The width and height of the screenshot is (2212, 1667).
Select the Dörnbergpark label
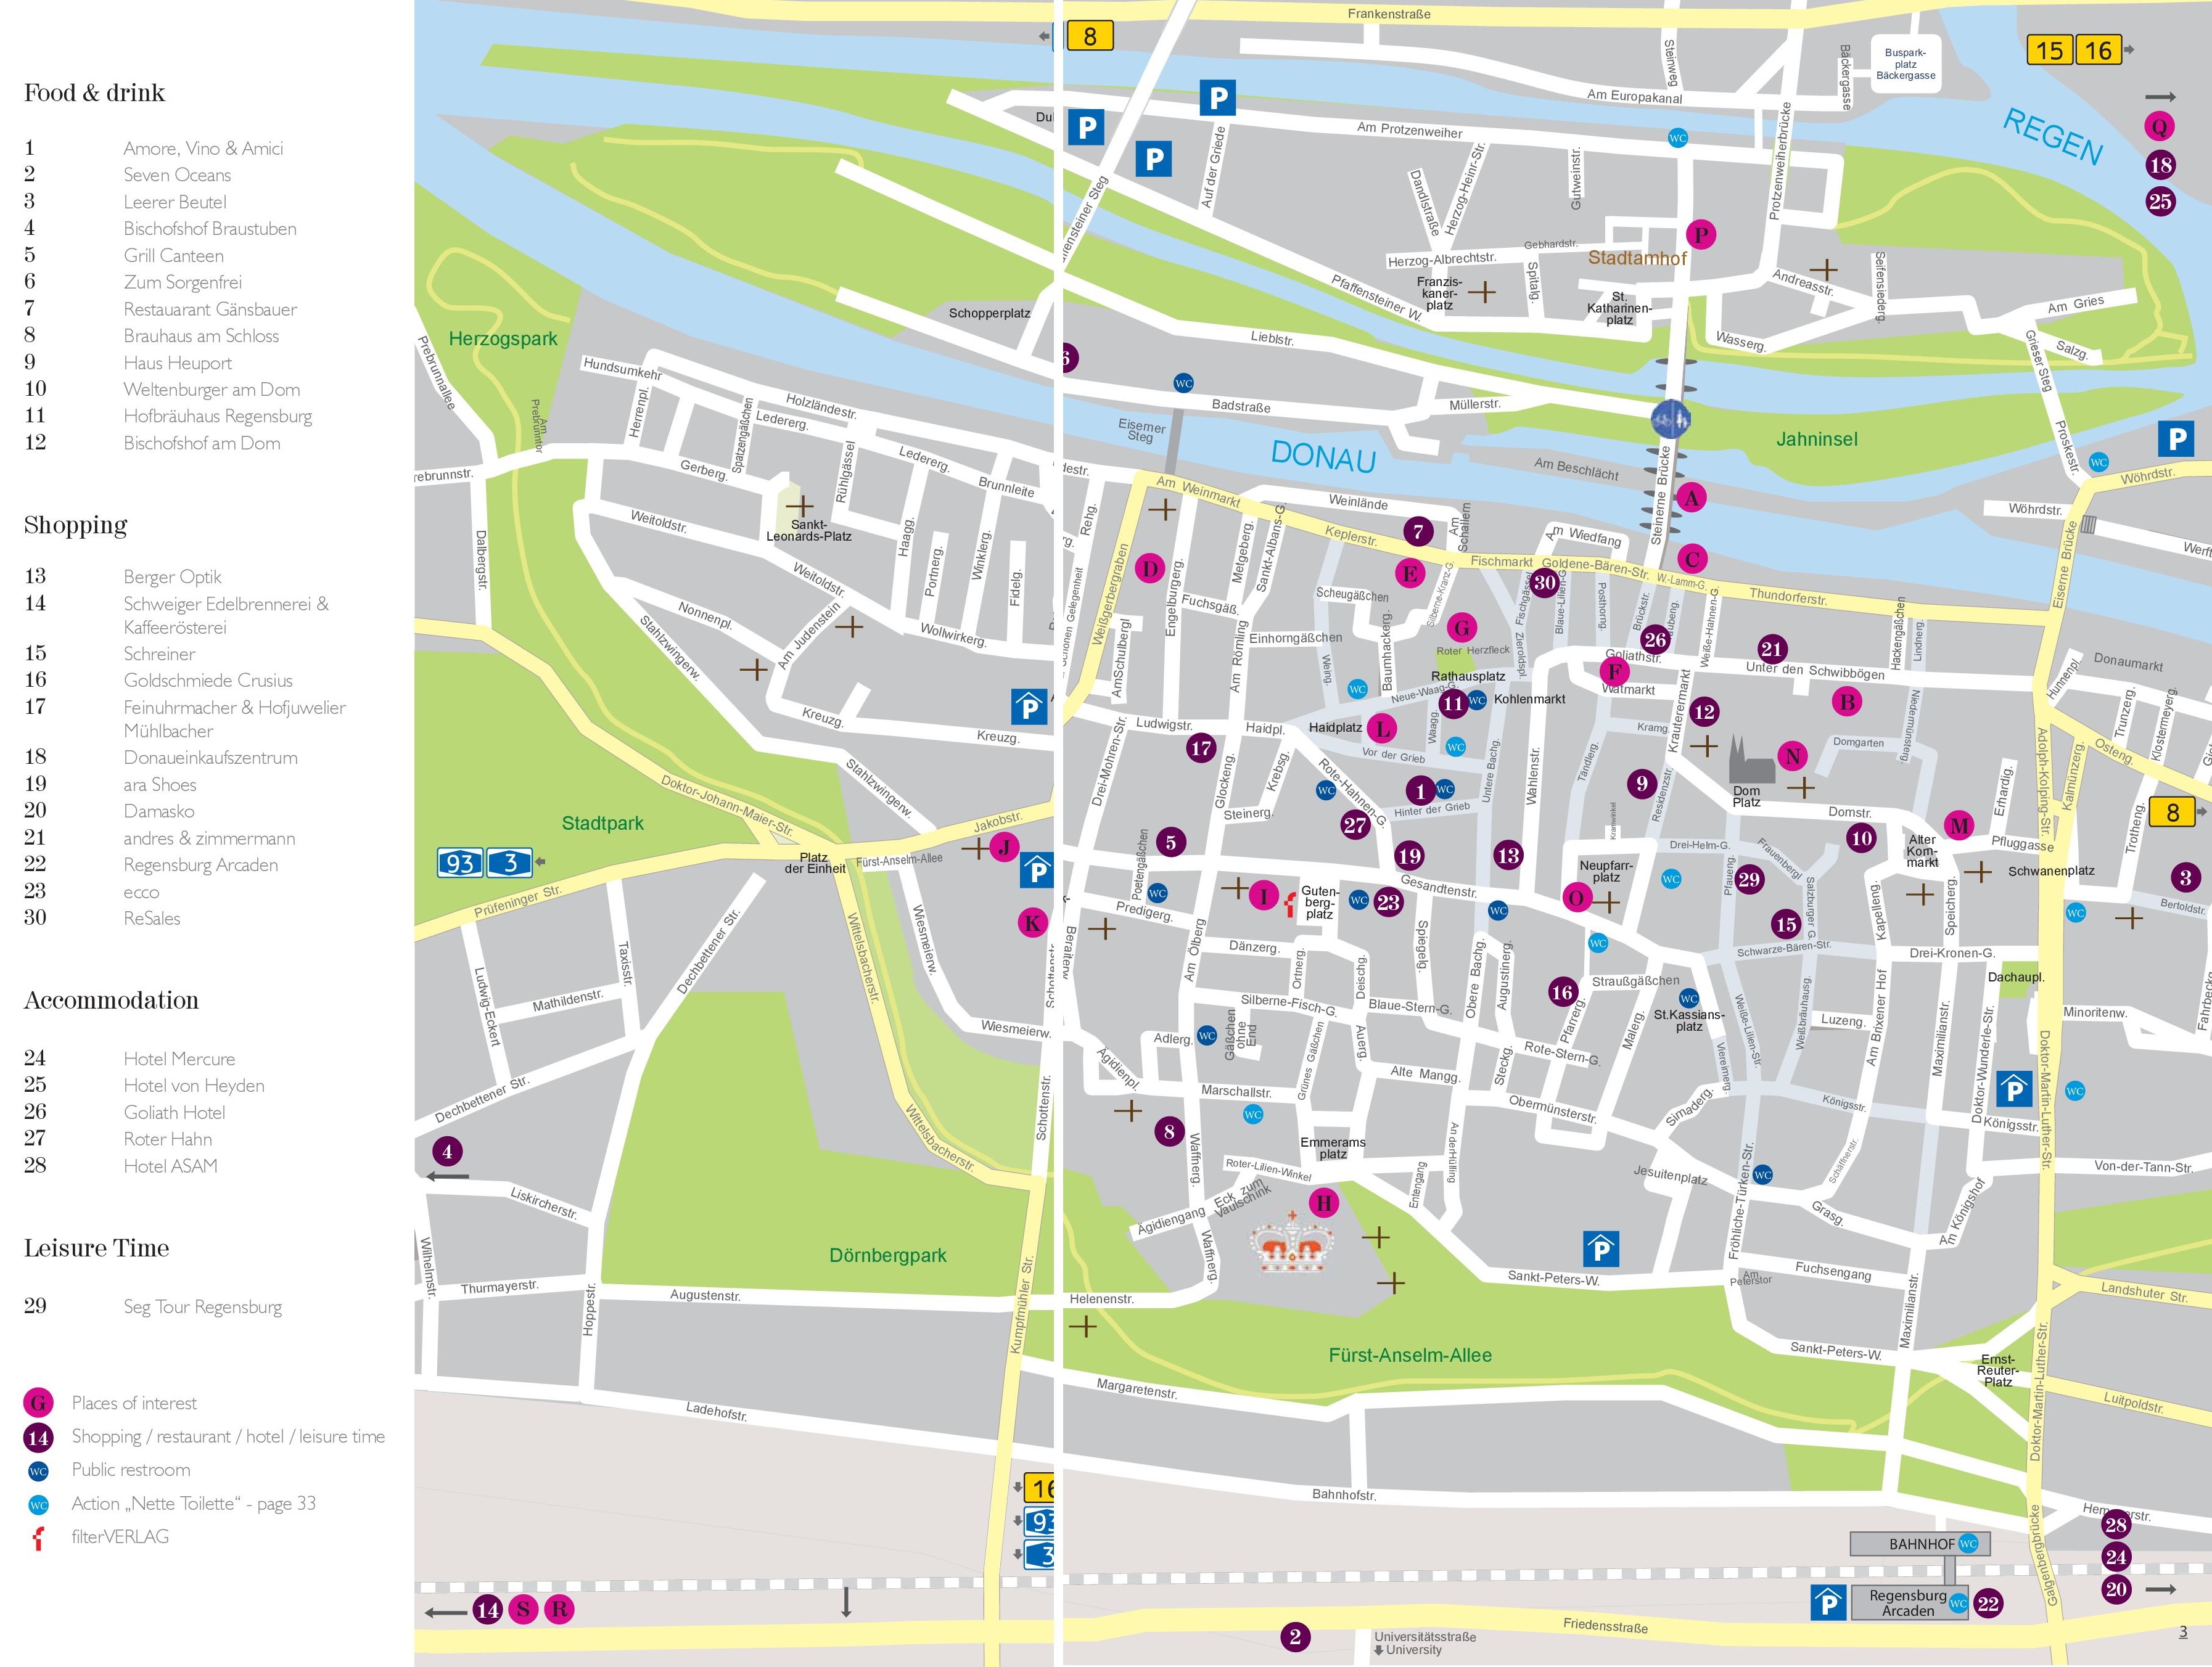(888, 1256)
